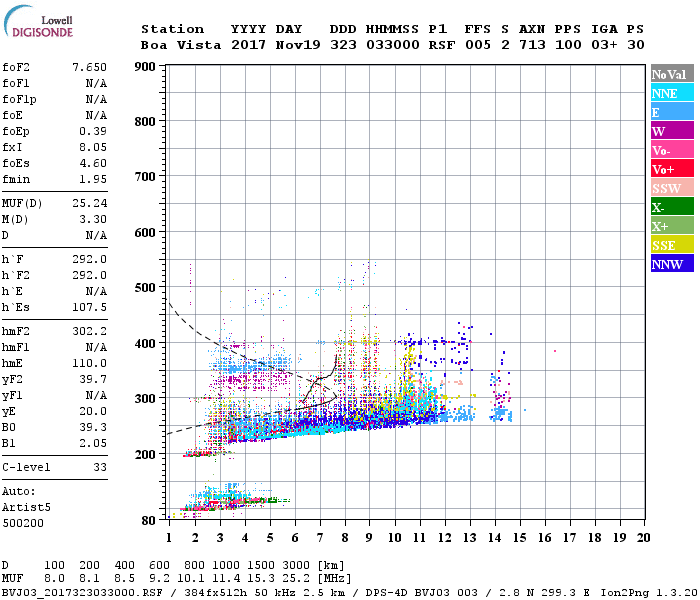
Task: Click the 900 km height axis label
Action: [x=145, y=67]
